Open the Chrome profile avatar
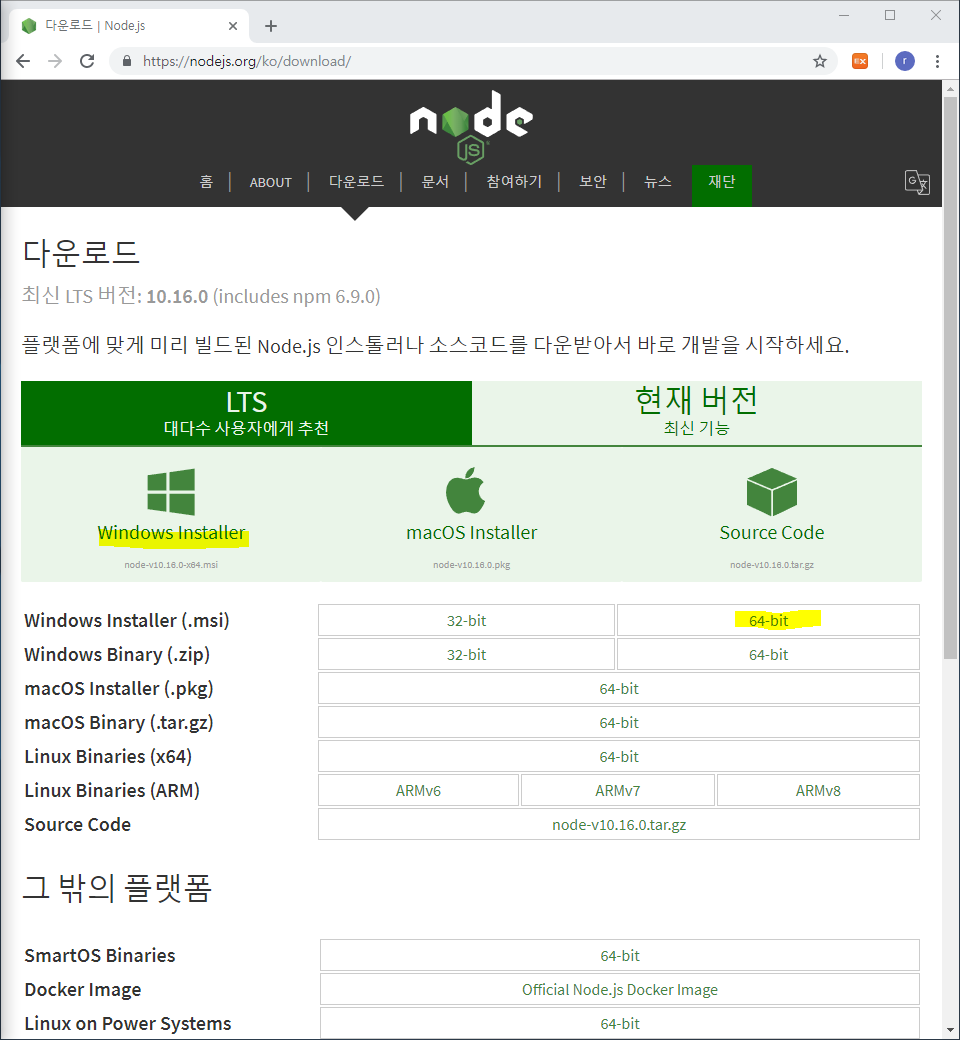Screen dimensions: 960x1040 coord(905,61)
